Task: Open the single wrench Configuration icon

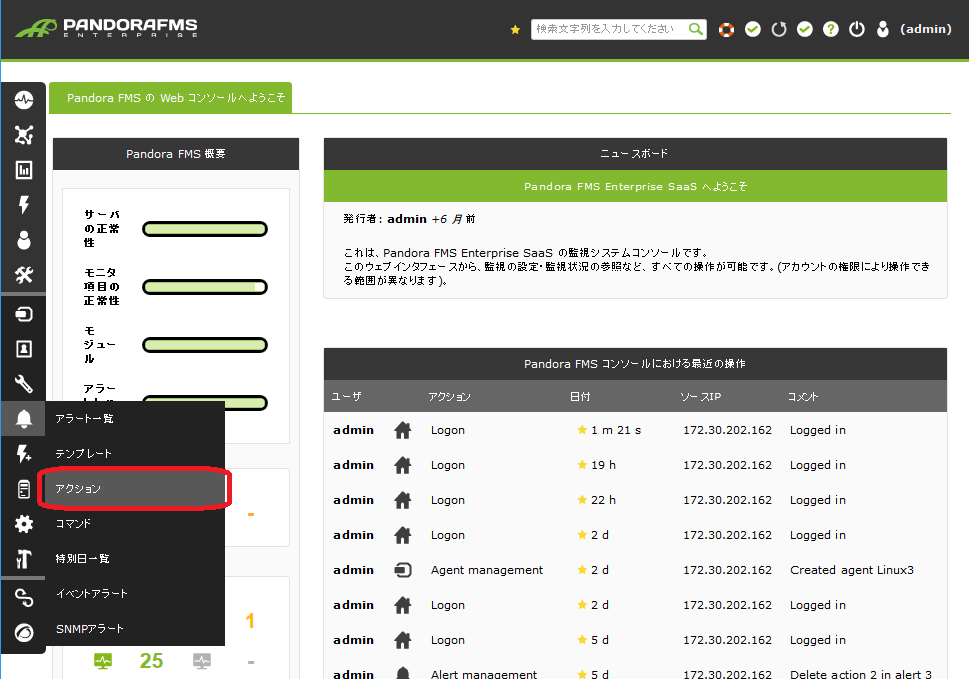Action: coord(23,384)
